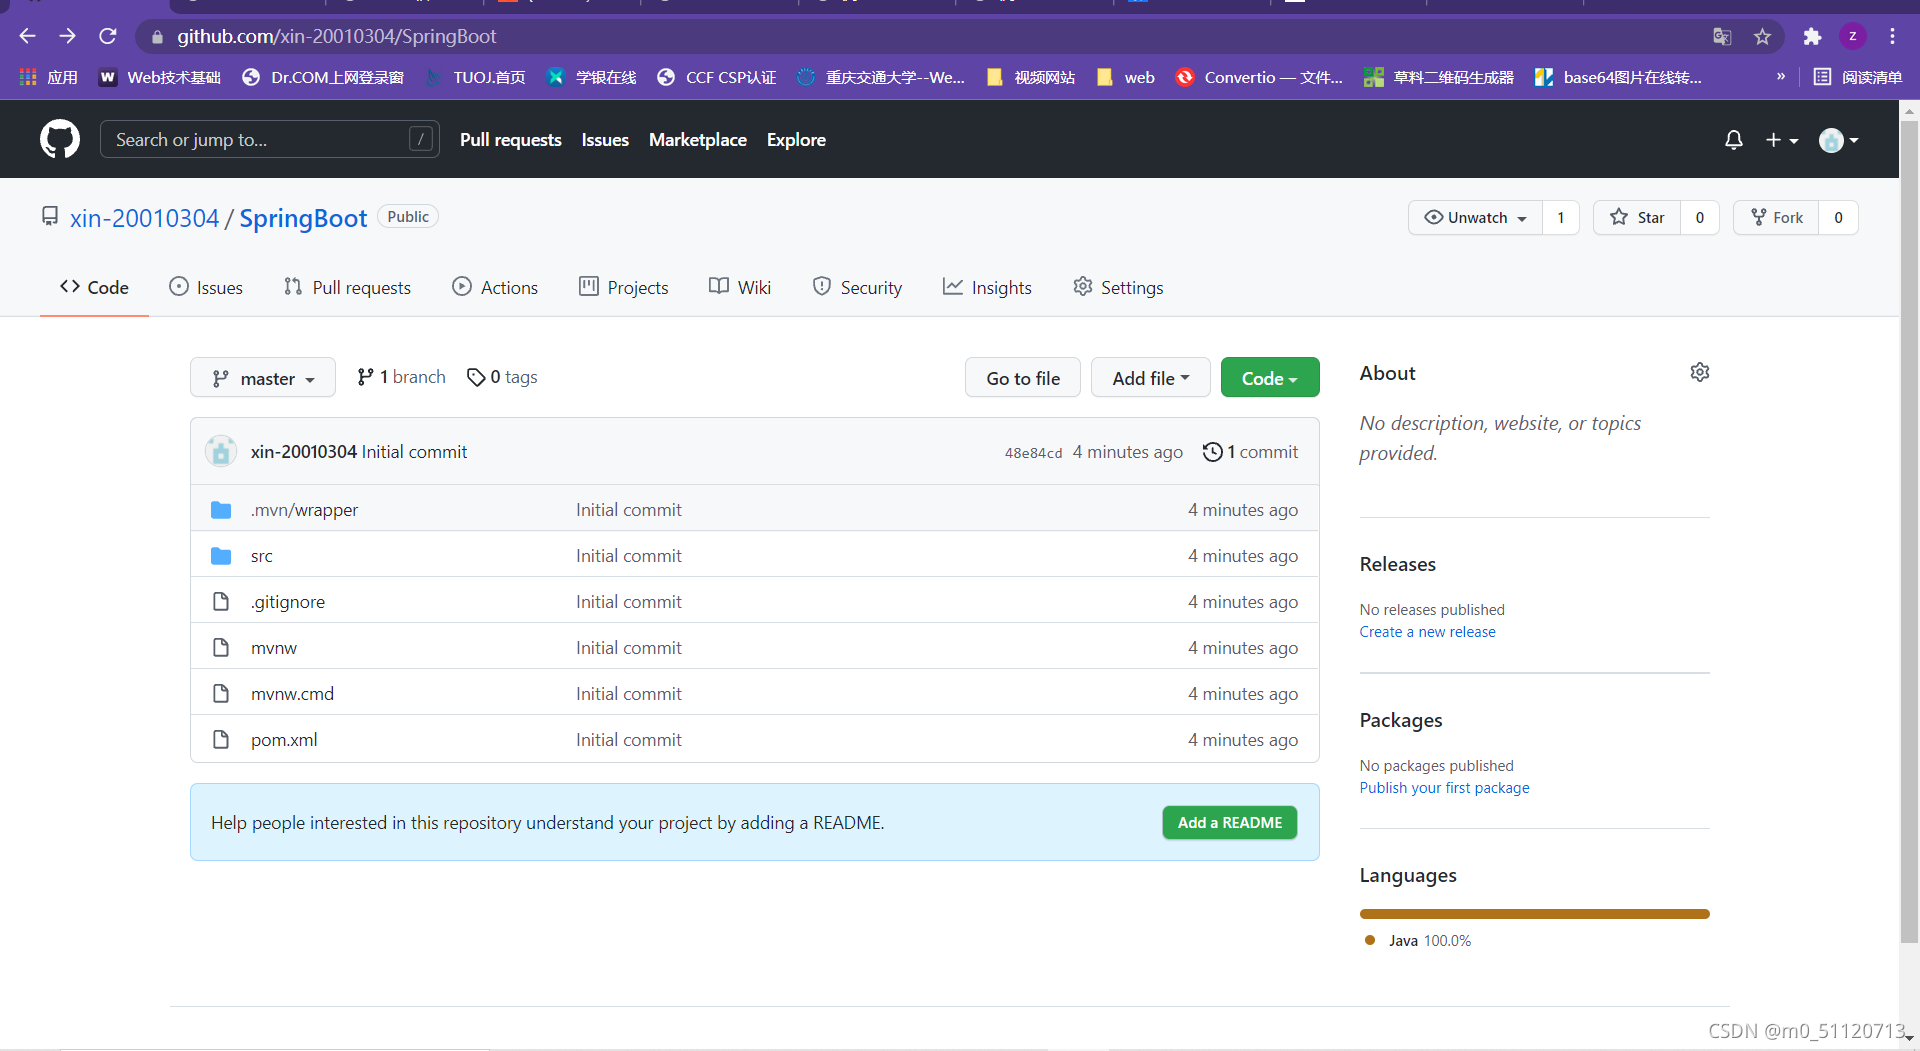Open Marketplace in the top navigation
This screenshot has height=1051, width=1920.
click(x=698, y=140)
